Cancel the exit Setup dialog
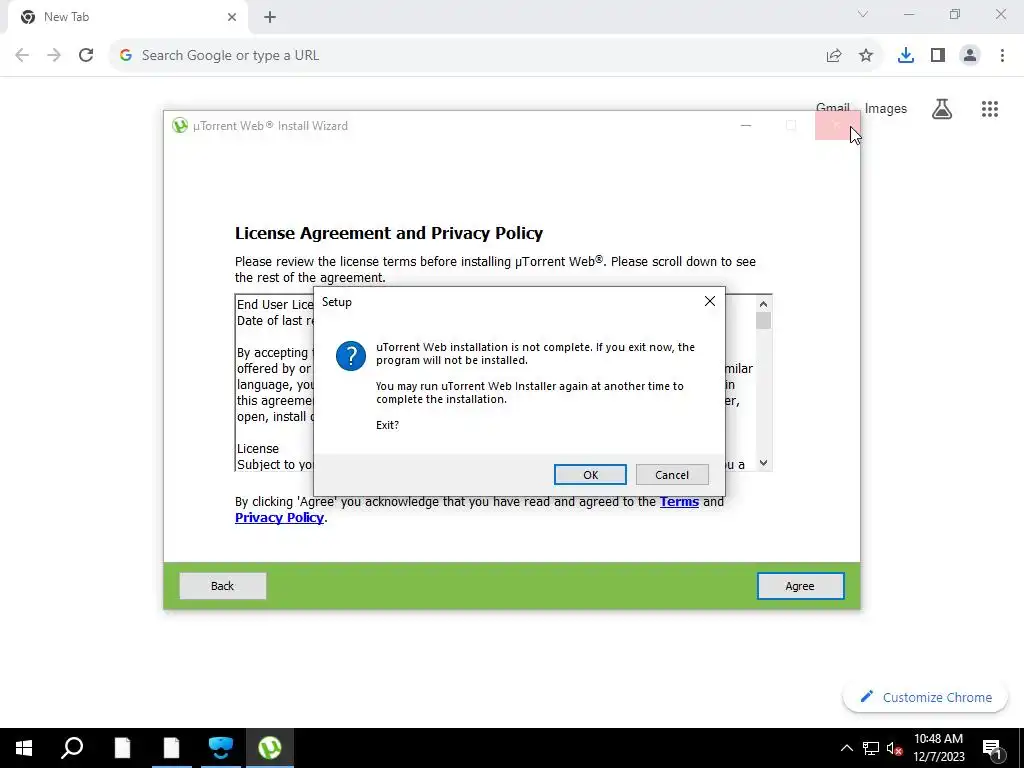The image size is (1024, 768). tap(672, 475)
